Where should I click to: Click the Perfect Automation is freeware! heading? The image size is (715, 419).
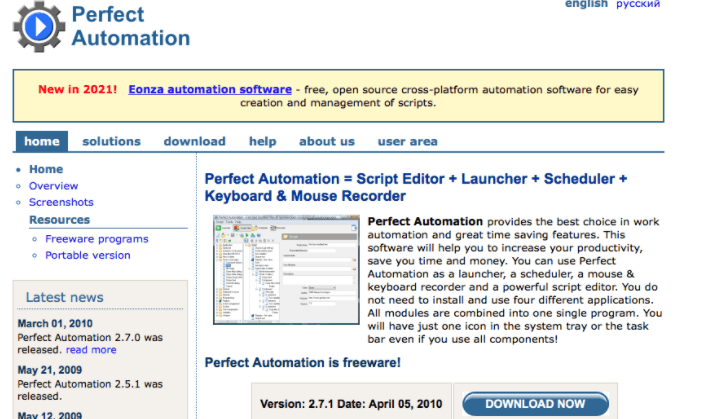(302, 362)
